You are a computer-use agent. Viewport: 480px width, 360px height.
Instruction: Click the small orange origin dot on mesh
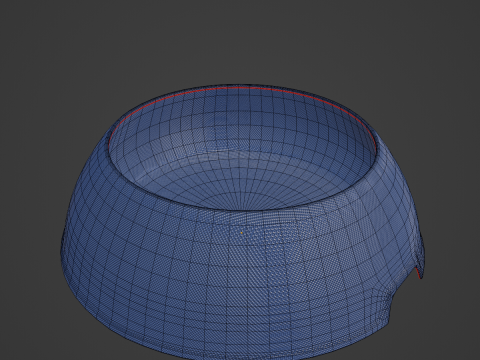click(242, 233)
